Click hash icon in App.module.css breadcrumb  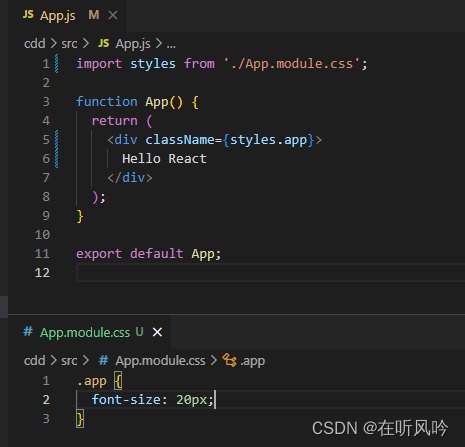click(103, 360)
